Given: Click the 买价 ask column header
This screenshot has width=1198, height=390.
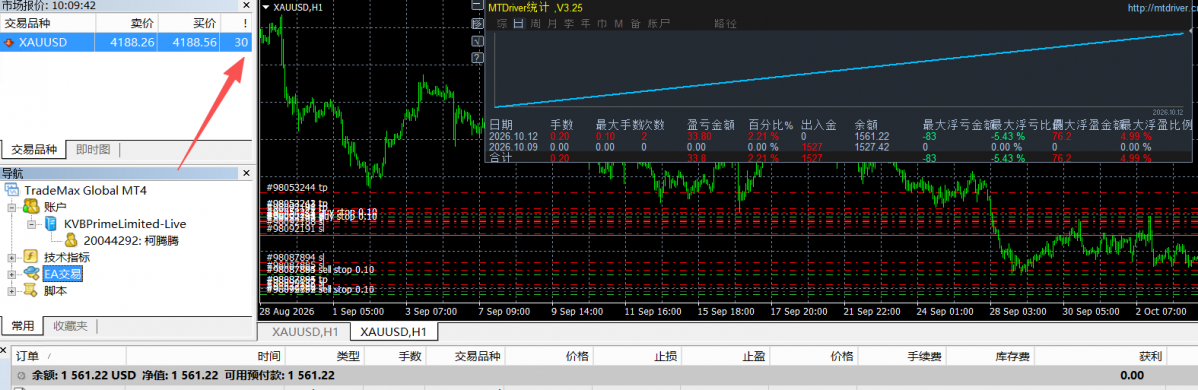Looking at the screenshot, I should tap(189, 23).
